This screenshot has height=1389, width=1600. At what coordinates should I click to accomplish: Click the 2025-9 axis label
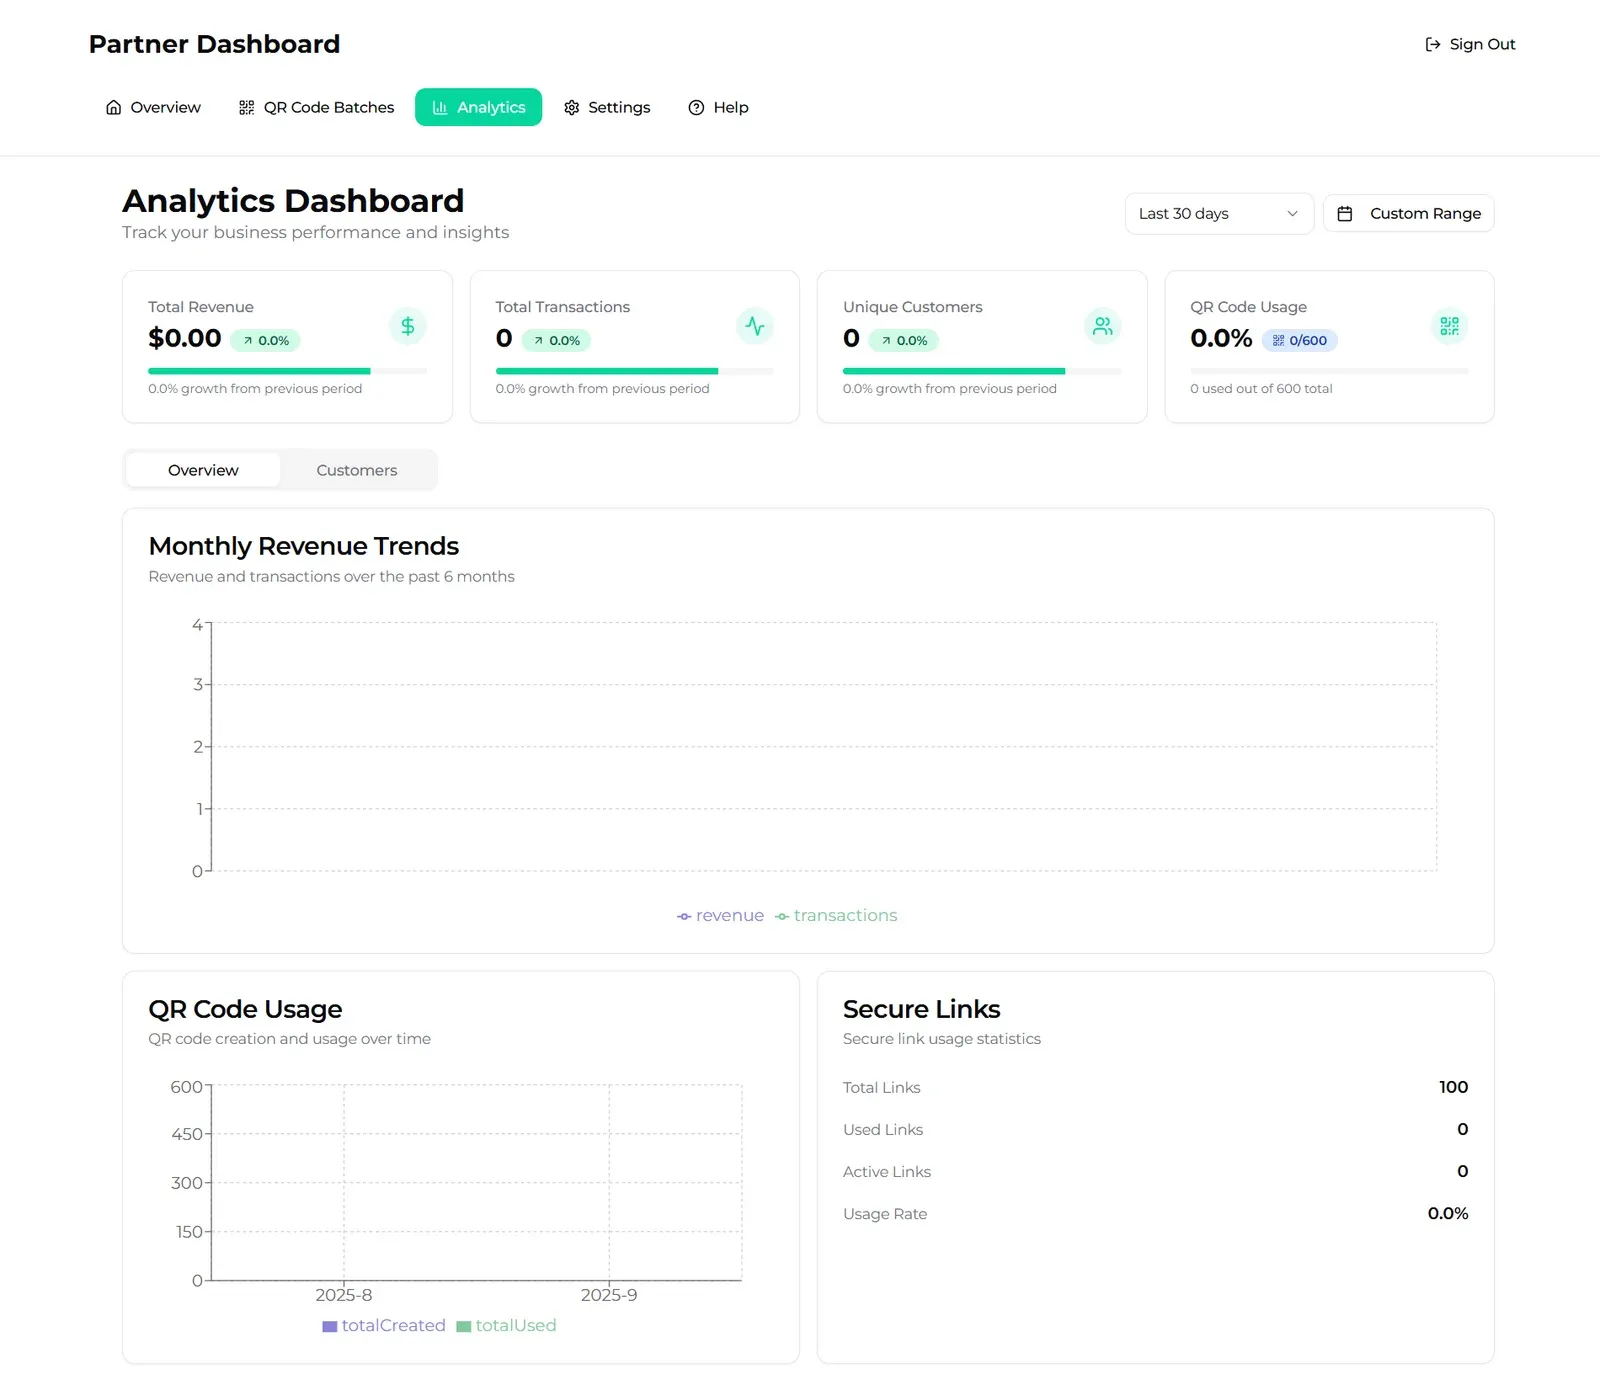point(609,1295)
